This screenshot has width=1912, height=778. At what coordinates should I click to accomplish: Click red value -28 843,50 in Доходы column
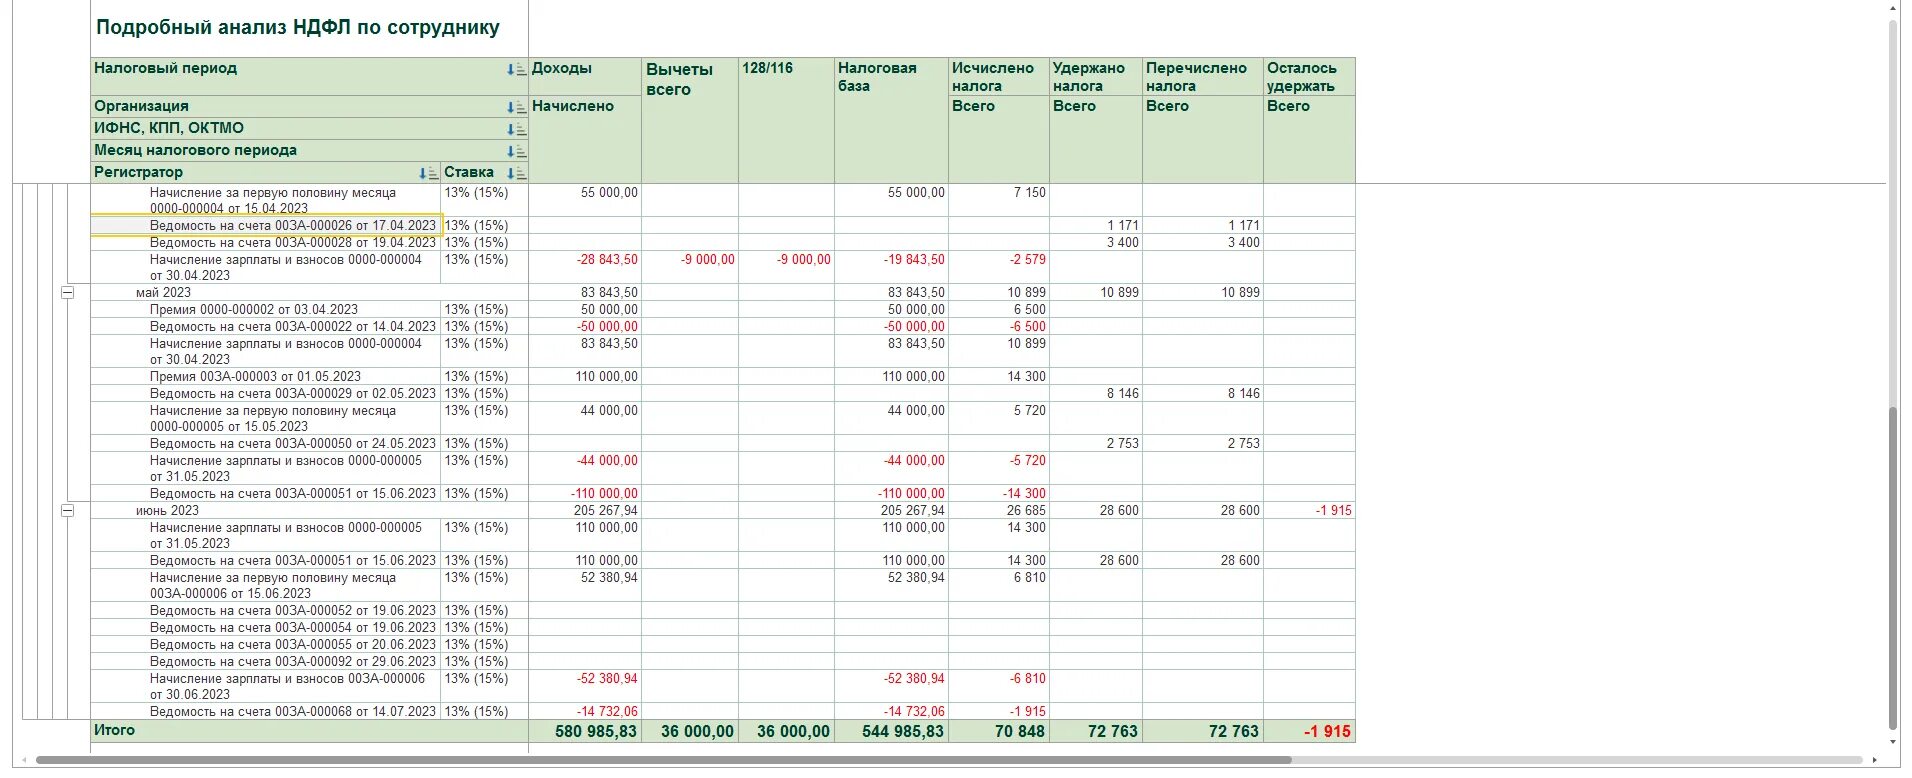(607, 260)
